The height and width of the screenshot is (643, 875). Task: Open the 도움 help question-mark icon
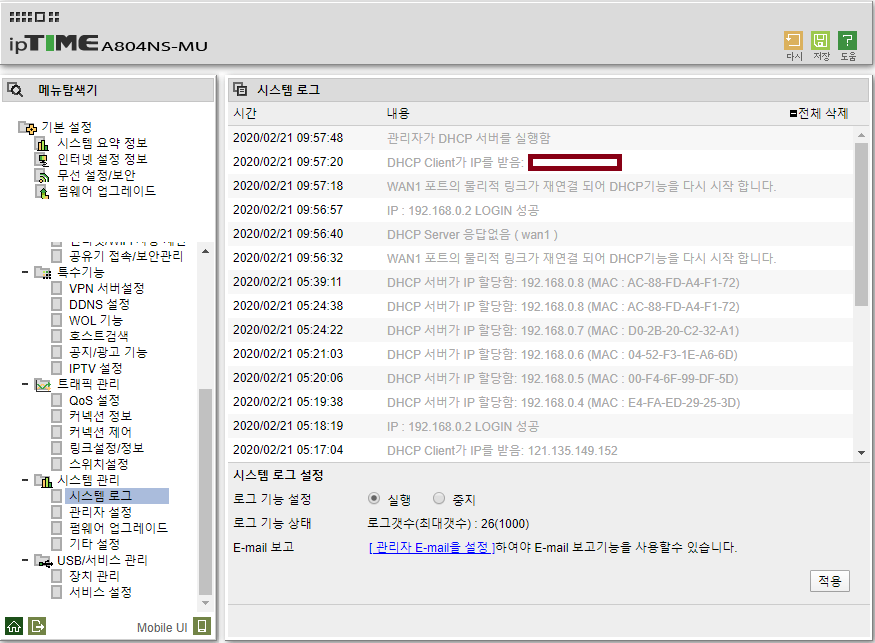847,41
